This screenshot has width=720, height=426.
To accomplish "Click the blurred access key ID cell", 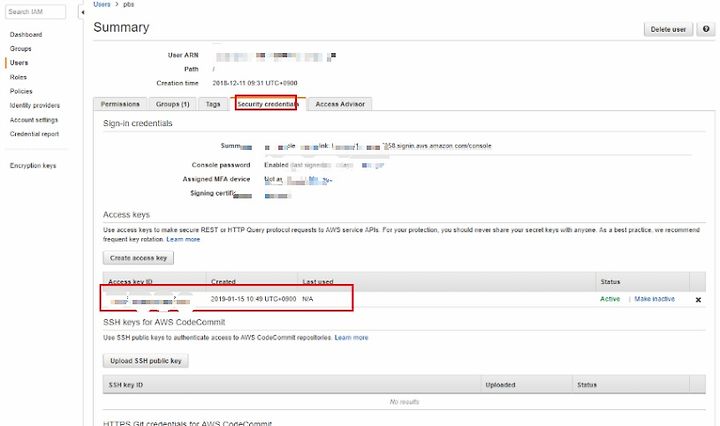I will click(151, 302).
